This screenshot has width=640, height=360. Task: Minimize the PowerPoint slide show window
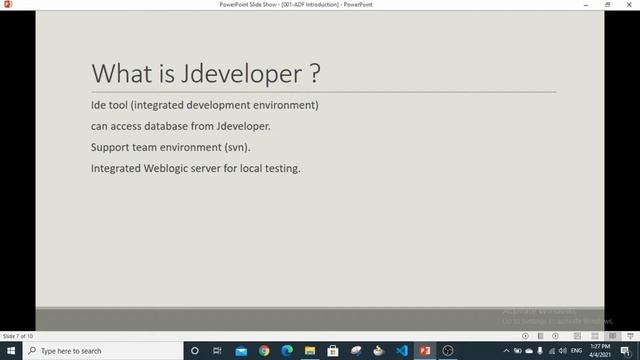tap(586, 4)
